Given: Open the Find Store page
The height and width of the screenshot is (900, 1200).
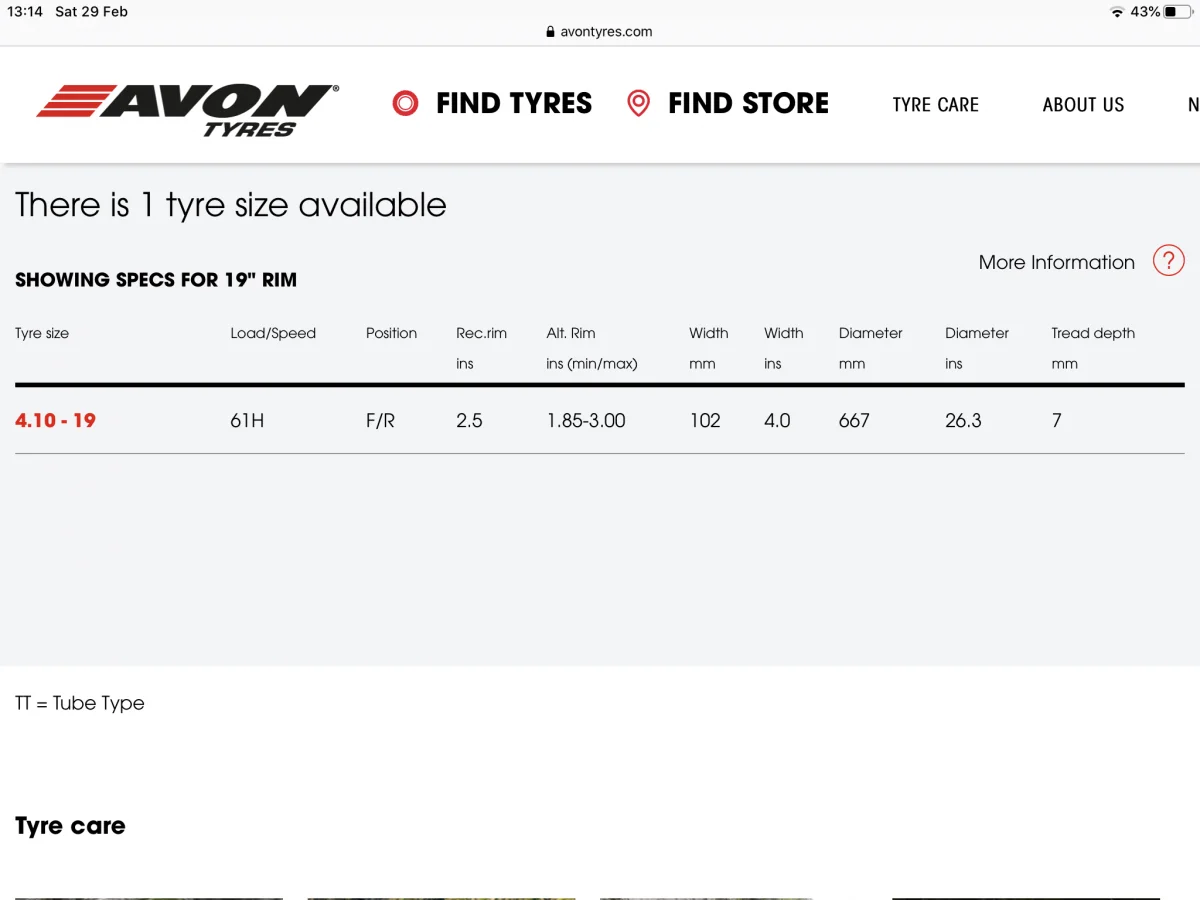Looking at the screenshot, I should [748, 103].
